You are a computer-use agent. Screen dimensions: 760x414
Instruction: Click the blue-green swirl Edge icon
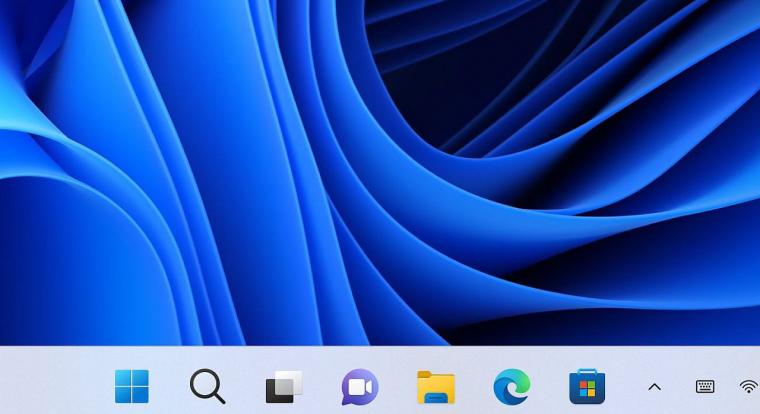click(x=512, y=386)
